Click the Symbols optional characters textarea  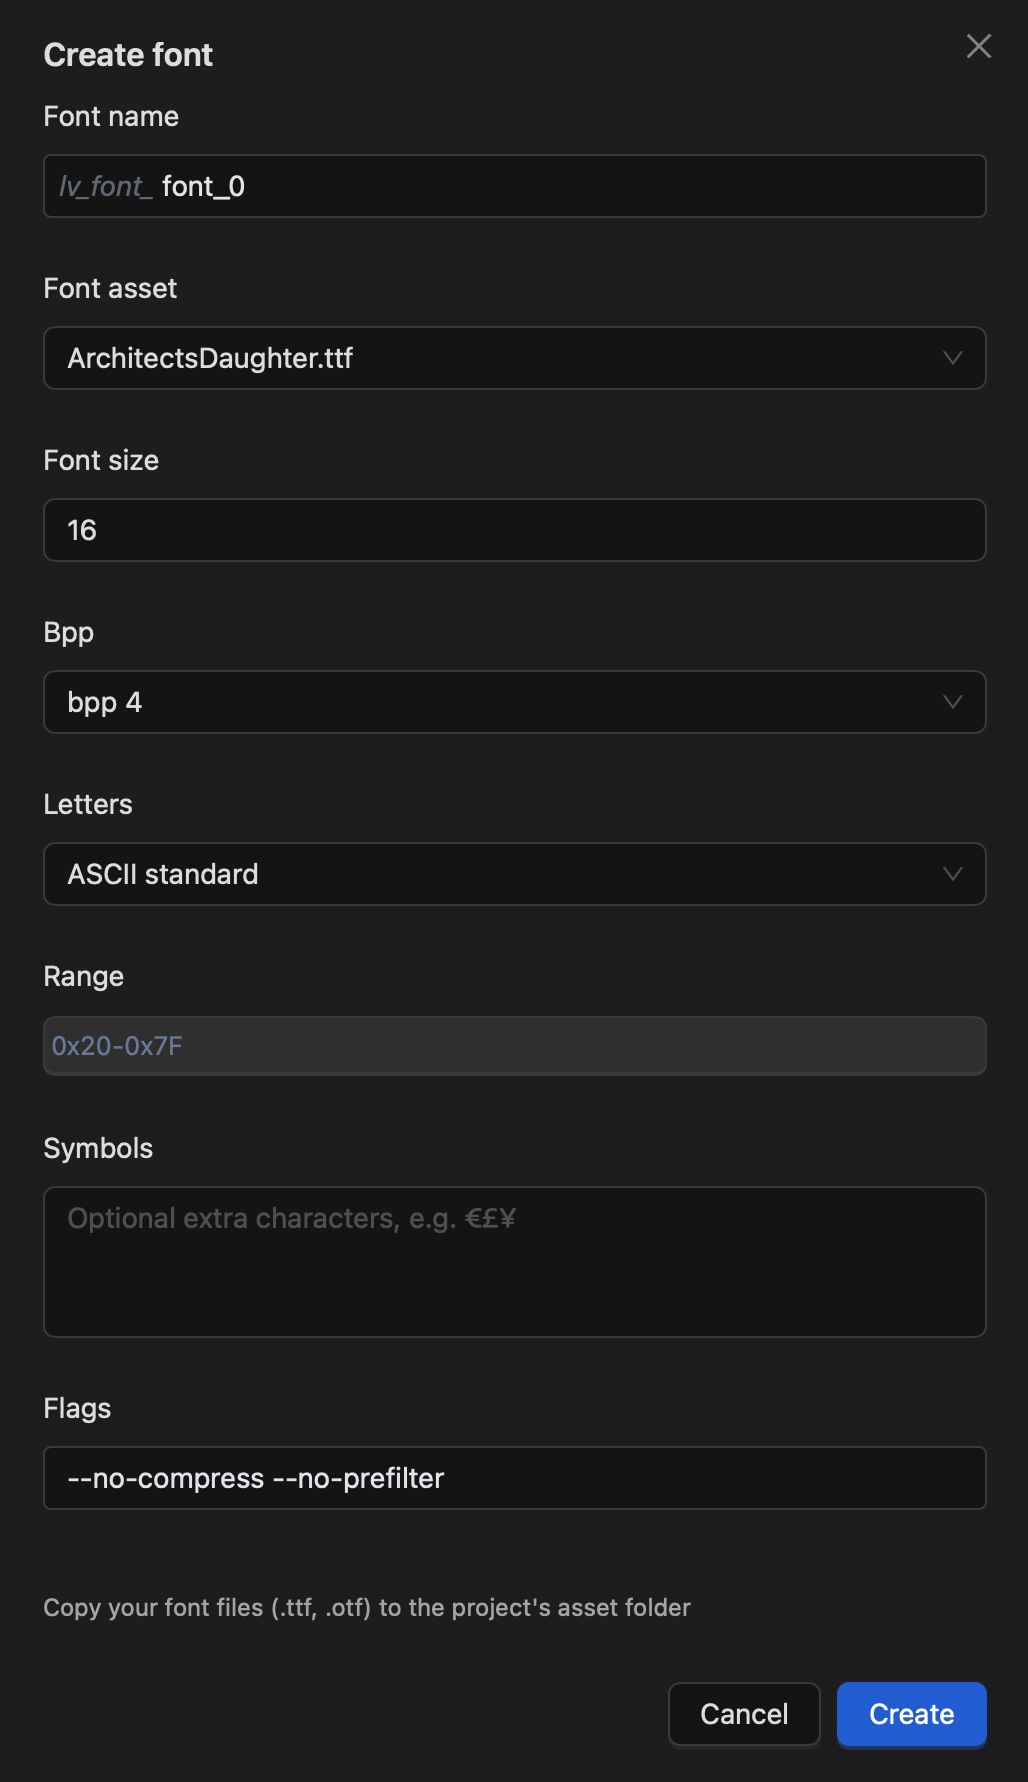514,1262
